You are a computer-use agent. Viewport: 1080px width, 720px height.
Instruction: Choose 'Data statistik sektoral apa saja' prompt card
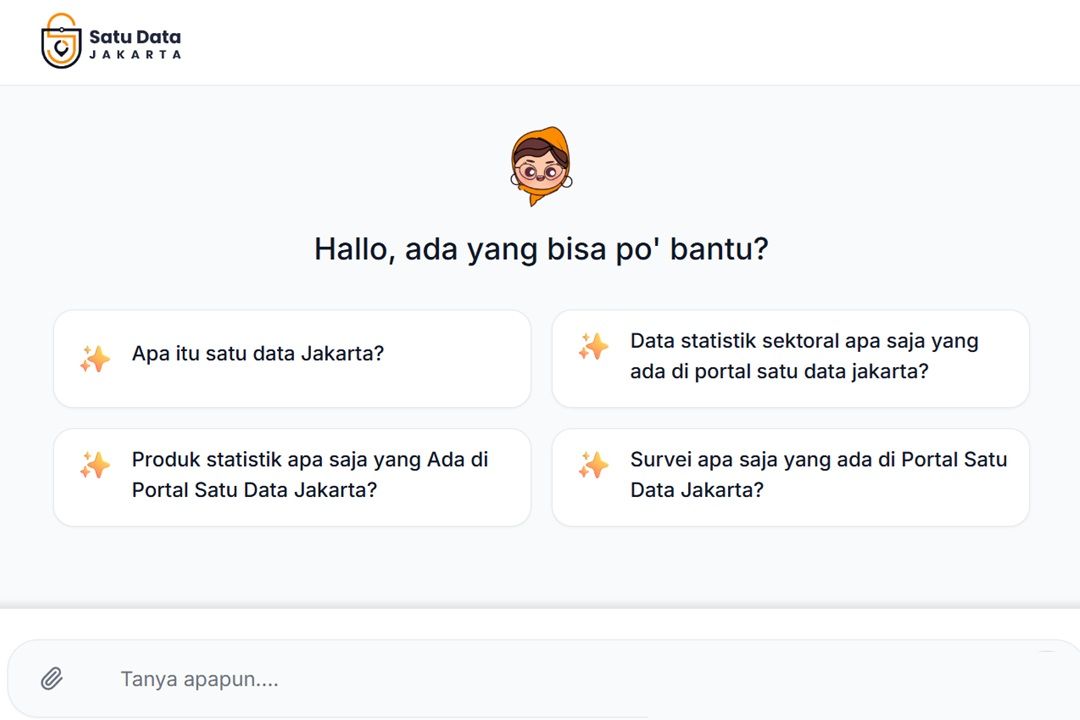pyautogui.click(x=791, y=359)
